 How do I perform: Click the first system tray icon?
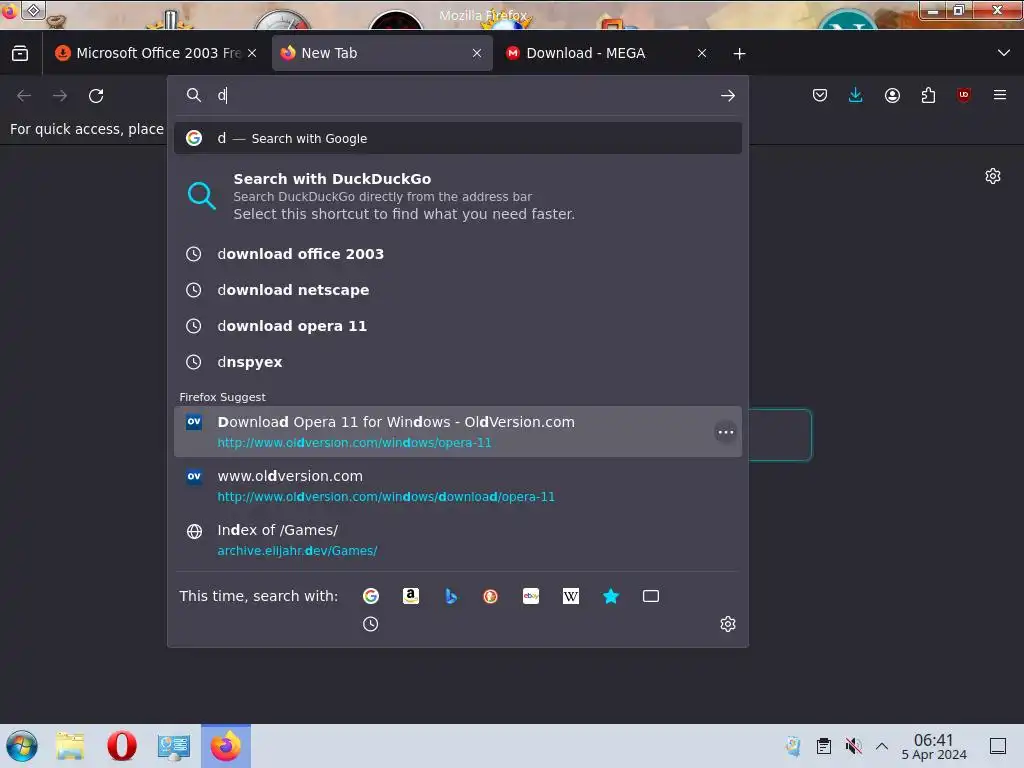pos(793,746)
